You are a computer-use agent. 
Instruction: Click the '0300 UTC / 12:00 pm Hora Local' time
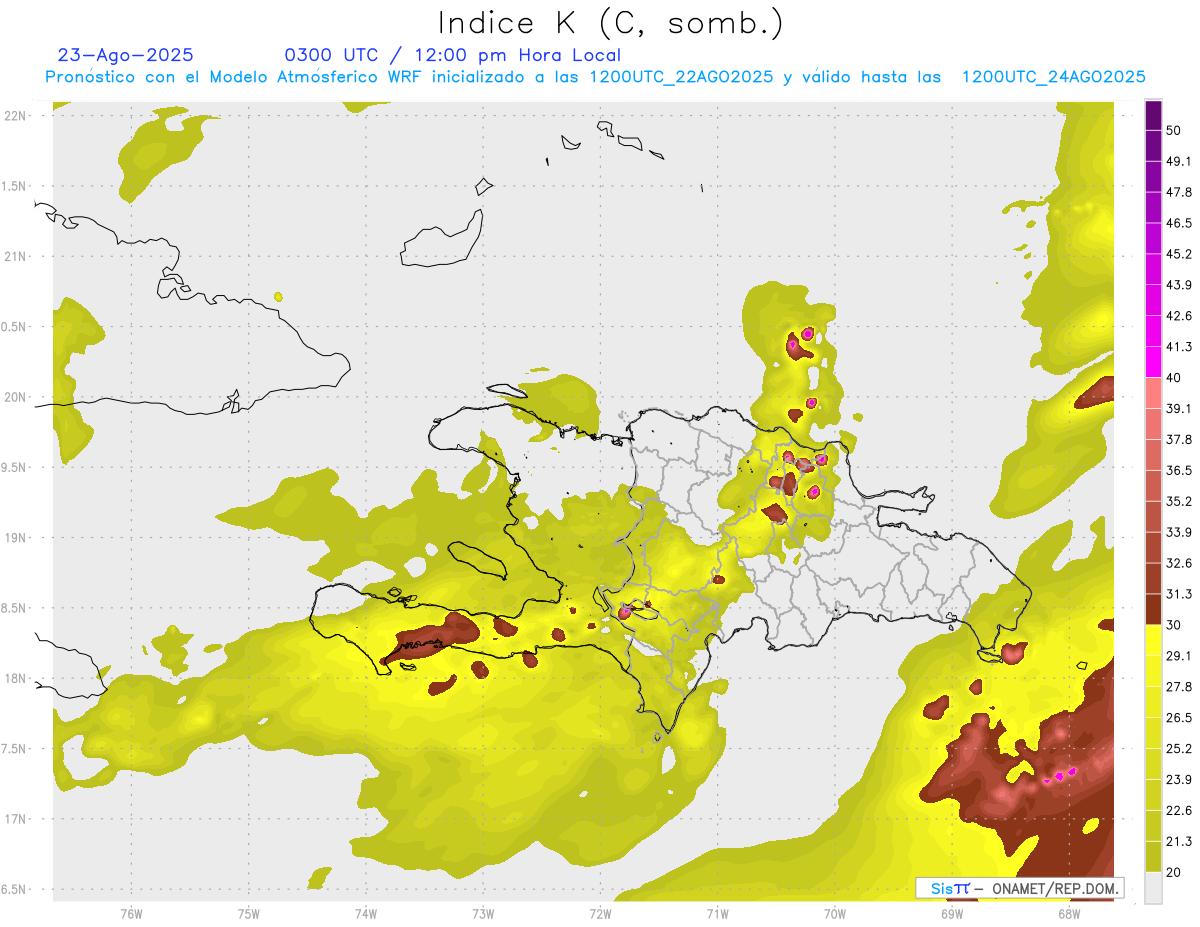pyautogui.click(x=453, y=55)
